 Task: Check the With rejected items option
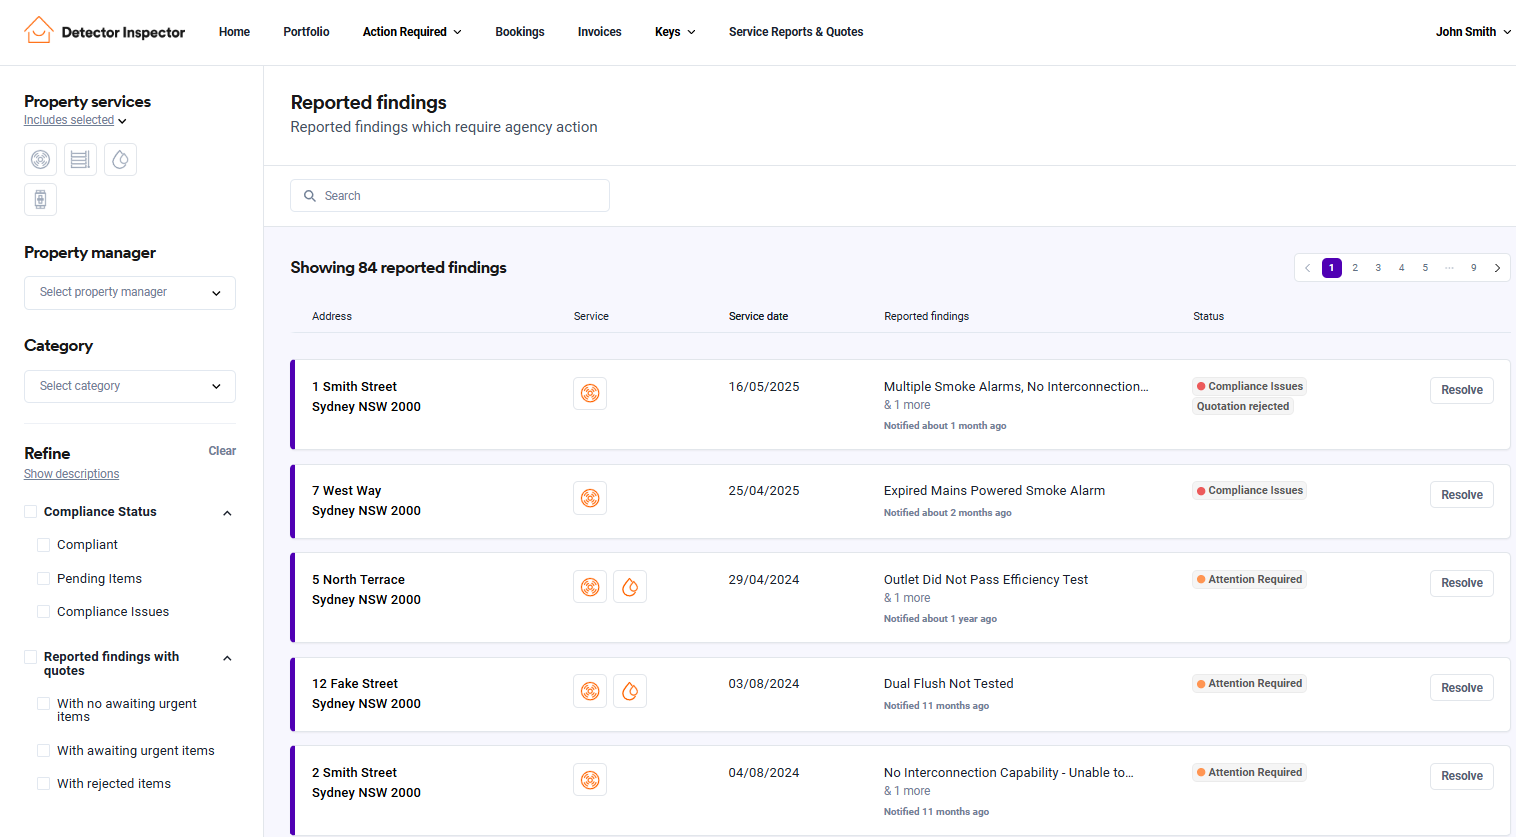pyautogui.click(x=44, y=784)
